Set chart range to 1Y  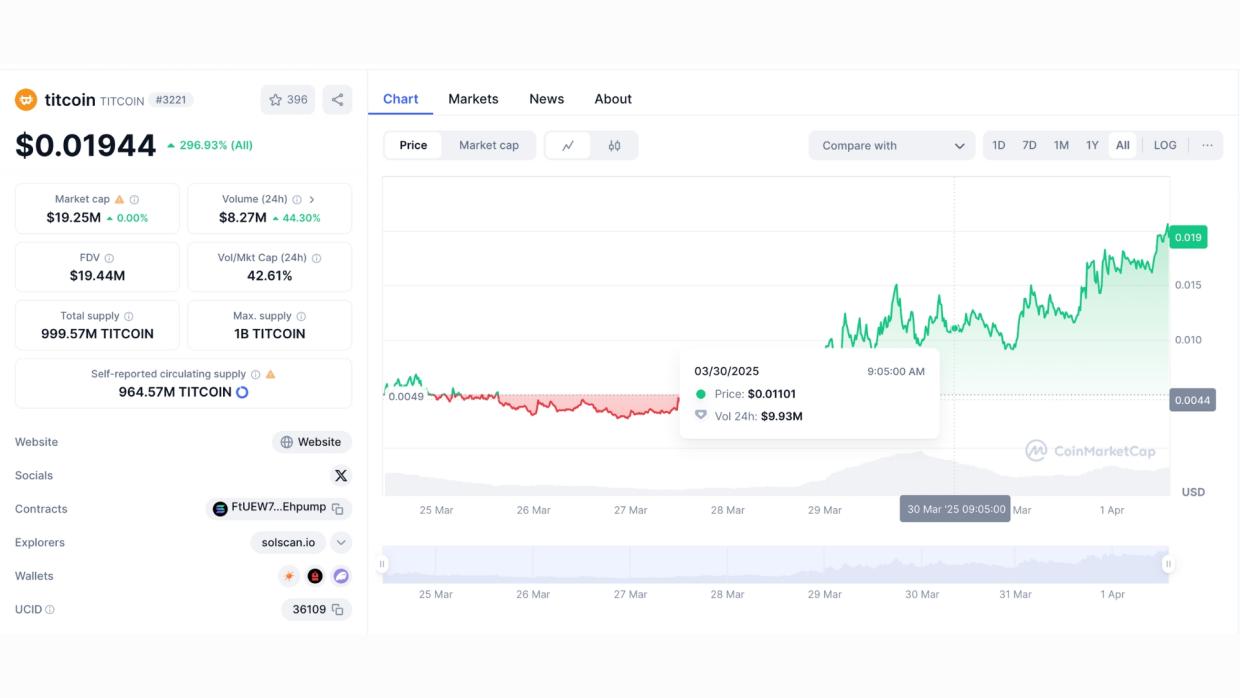[1092, 146]
